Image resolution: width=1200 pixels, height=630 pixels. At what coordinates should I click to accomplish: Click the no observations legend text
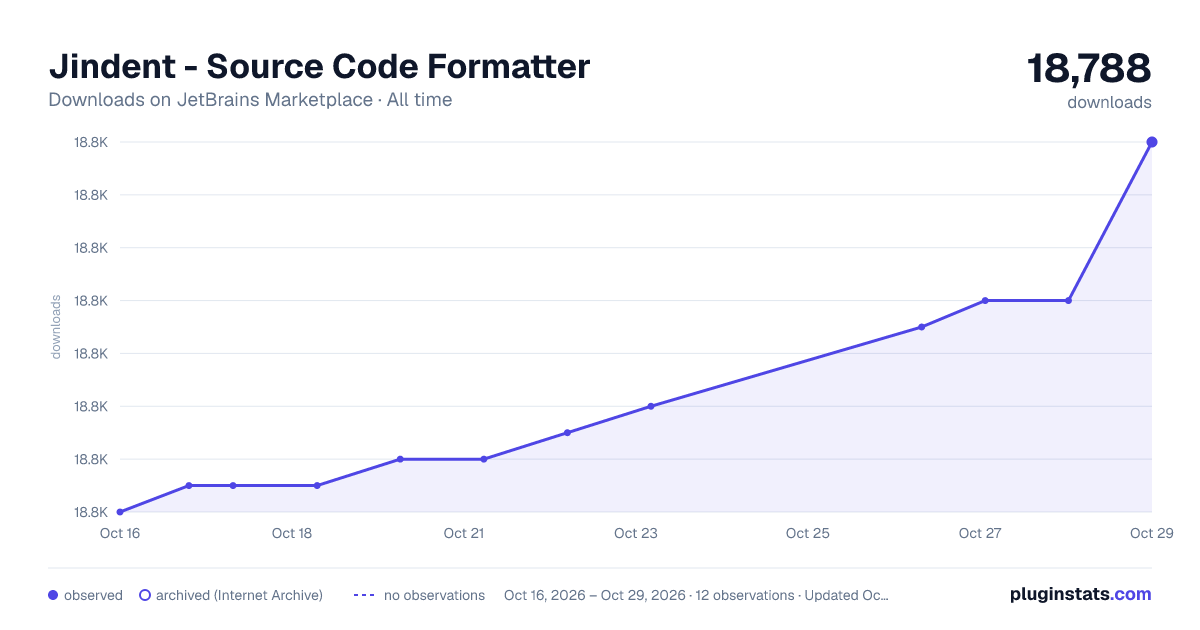[434, 595]
